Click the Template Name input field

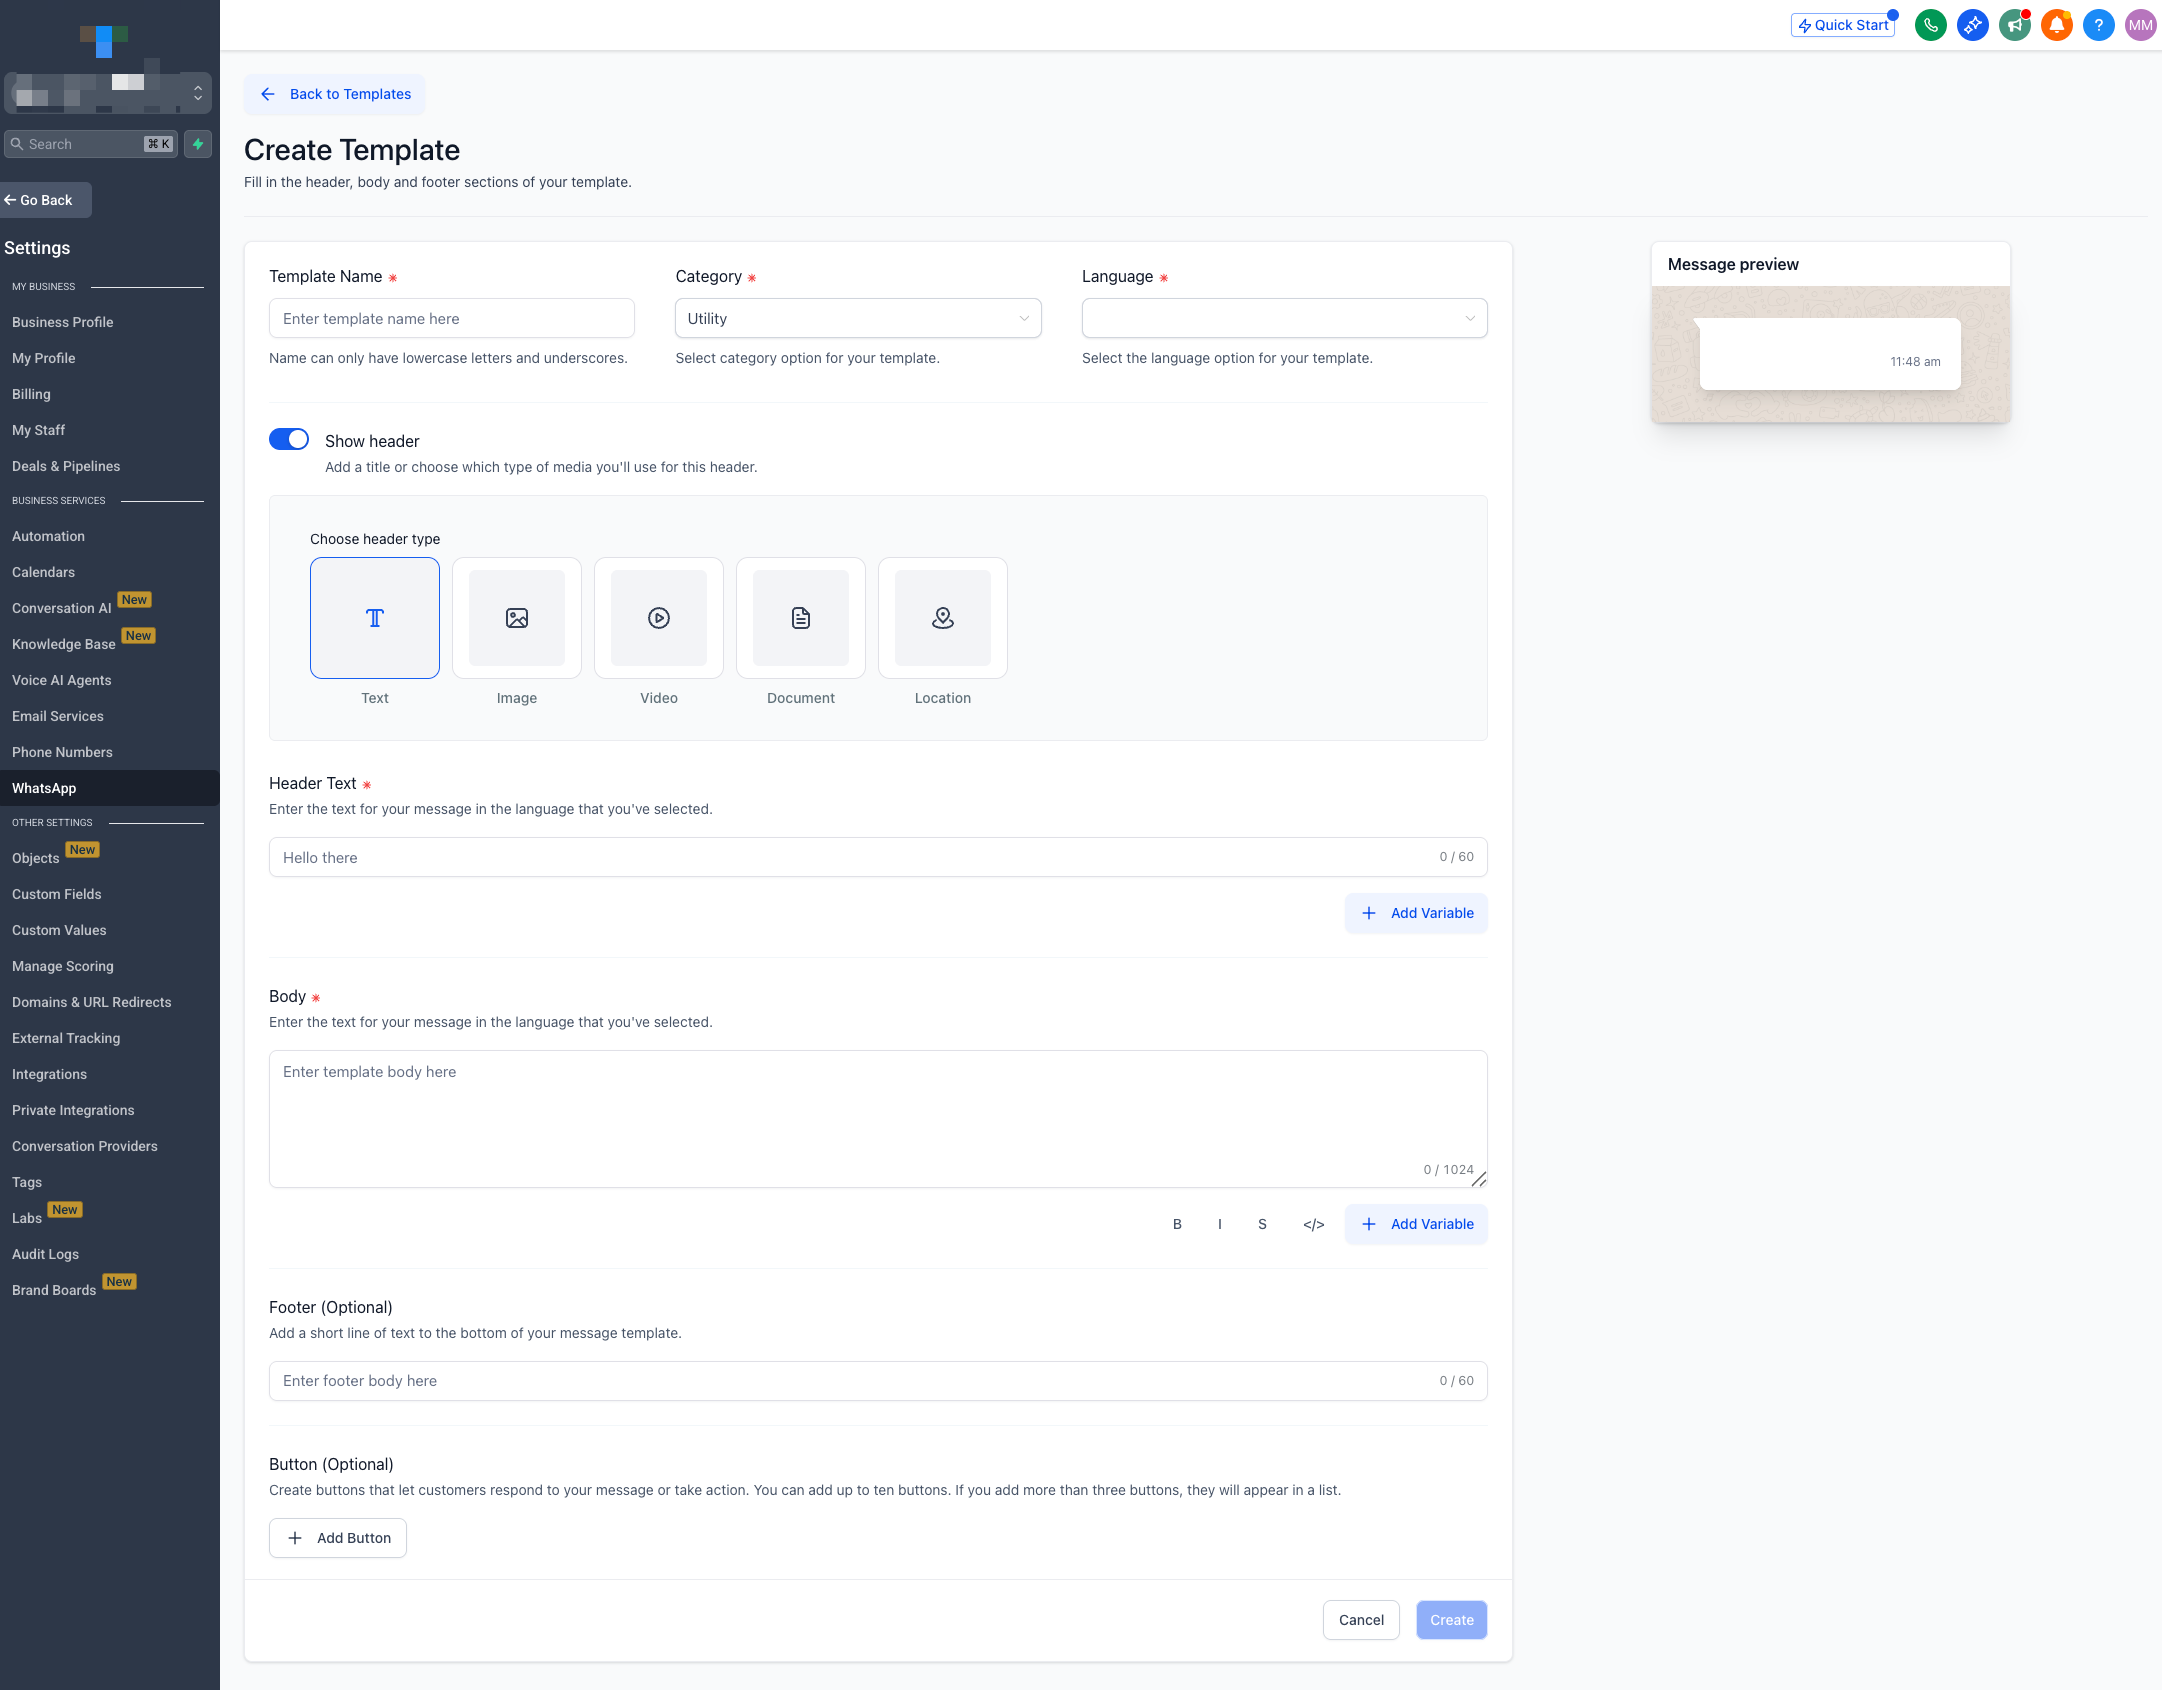pos(452,318)
